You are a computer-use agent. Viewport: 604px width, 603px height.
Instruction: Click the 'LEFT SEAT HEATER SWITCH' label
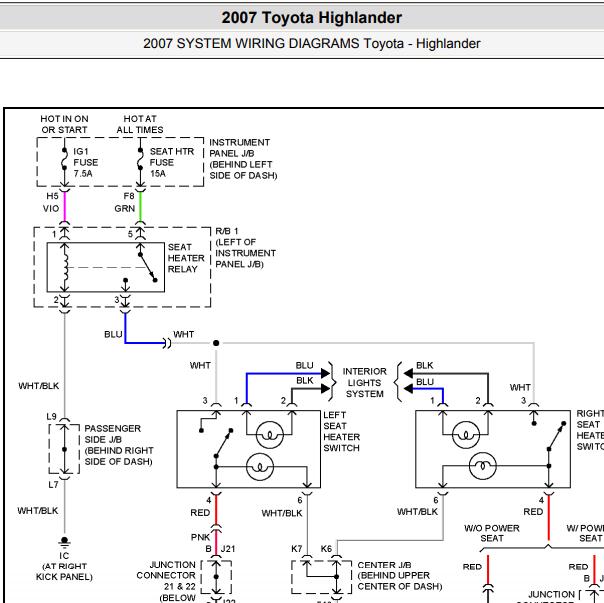coord(341,431)
